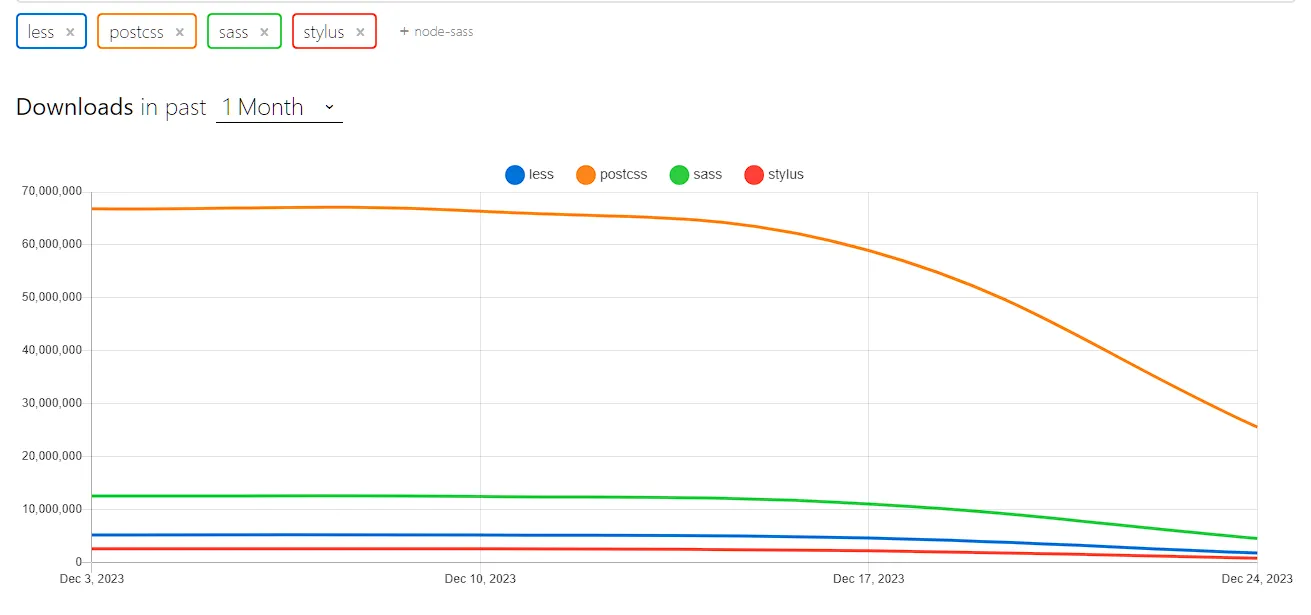Click the sass tag label
Viewport: 1311px width, 615px height.
[x=233, y=32]
